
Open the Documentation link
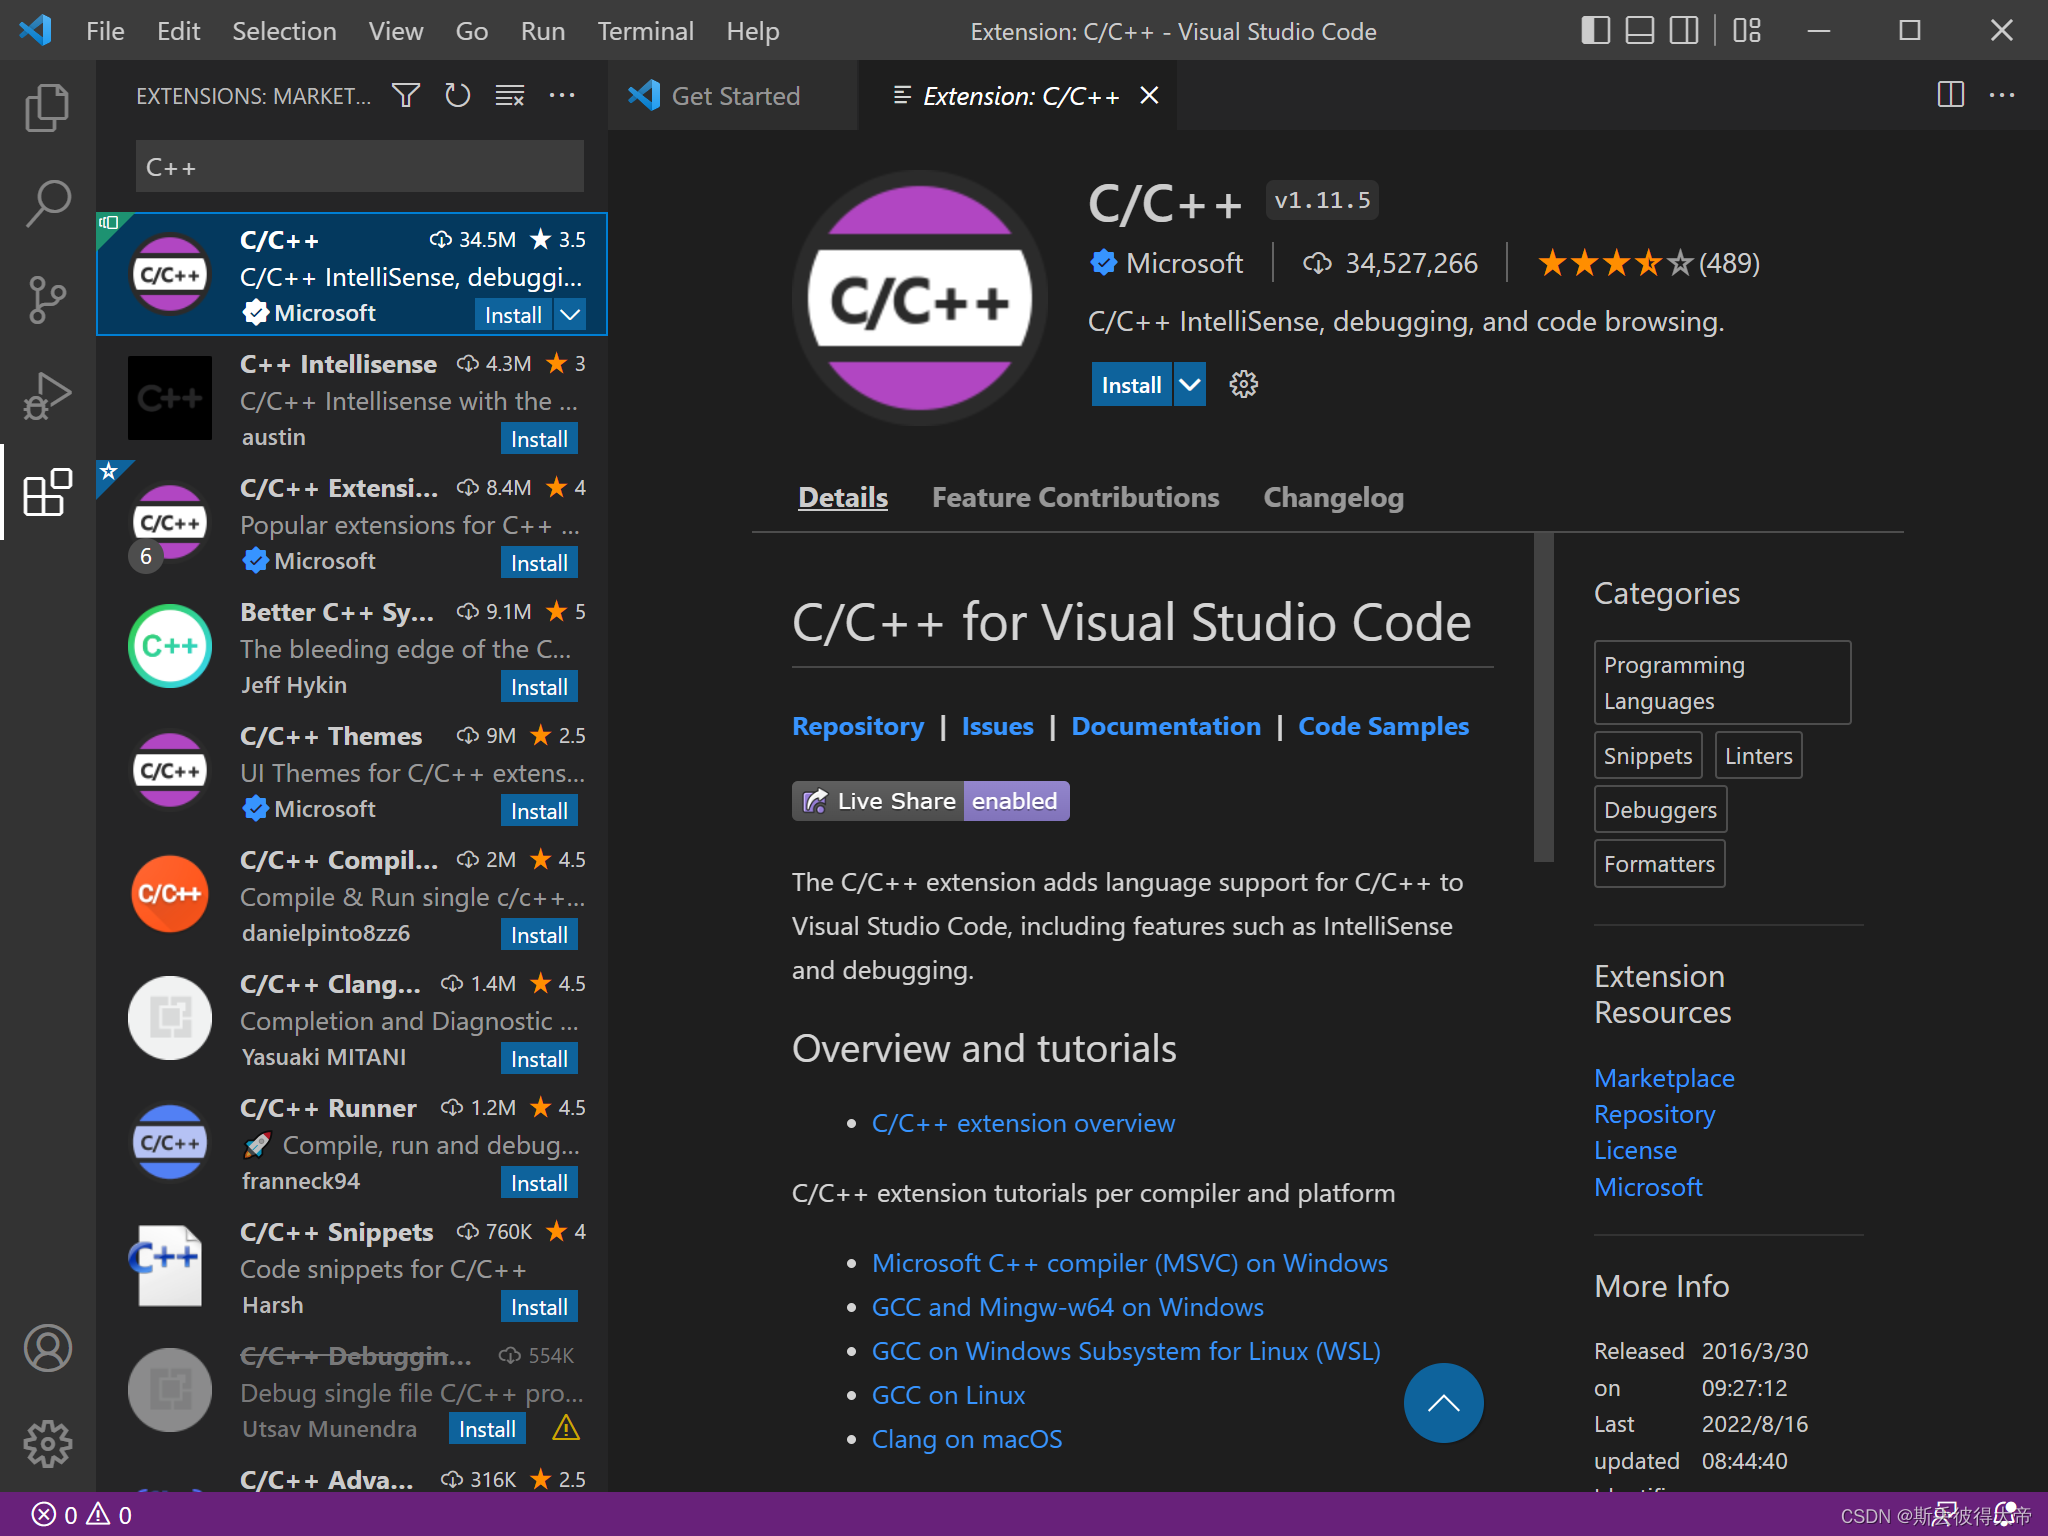(1166, 726)
